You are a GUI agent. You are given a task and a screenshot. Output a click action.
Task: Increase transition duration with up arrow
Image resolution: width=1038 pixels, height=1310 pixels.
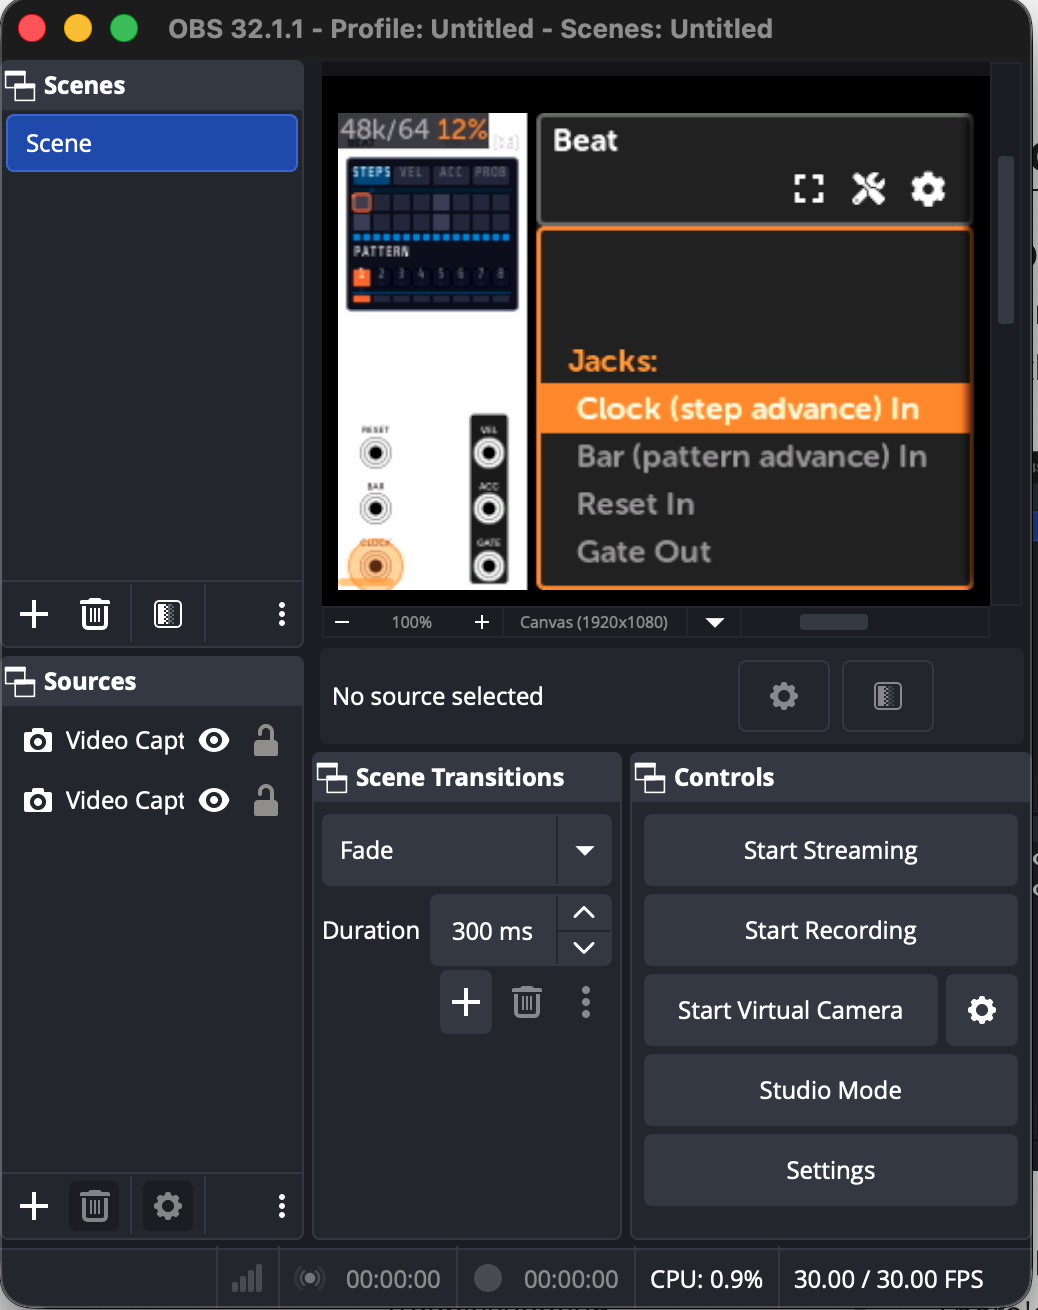[x=584, y=912]
